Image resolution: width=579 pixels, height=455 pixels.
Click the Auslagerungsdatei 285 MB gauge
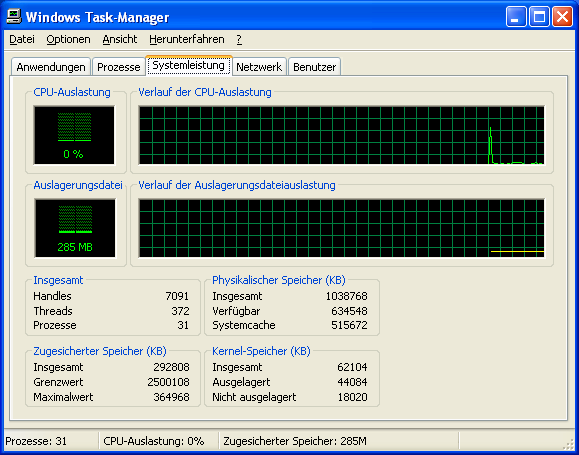75,228
